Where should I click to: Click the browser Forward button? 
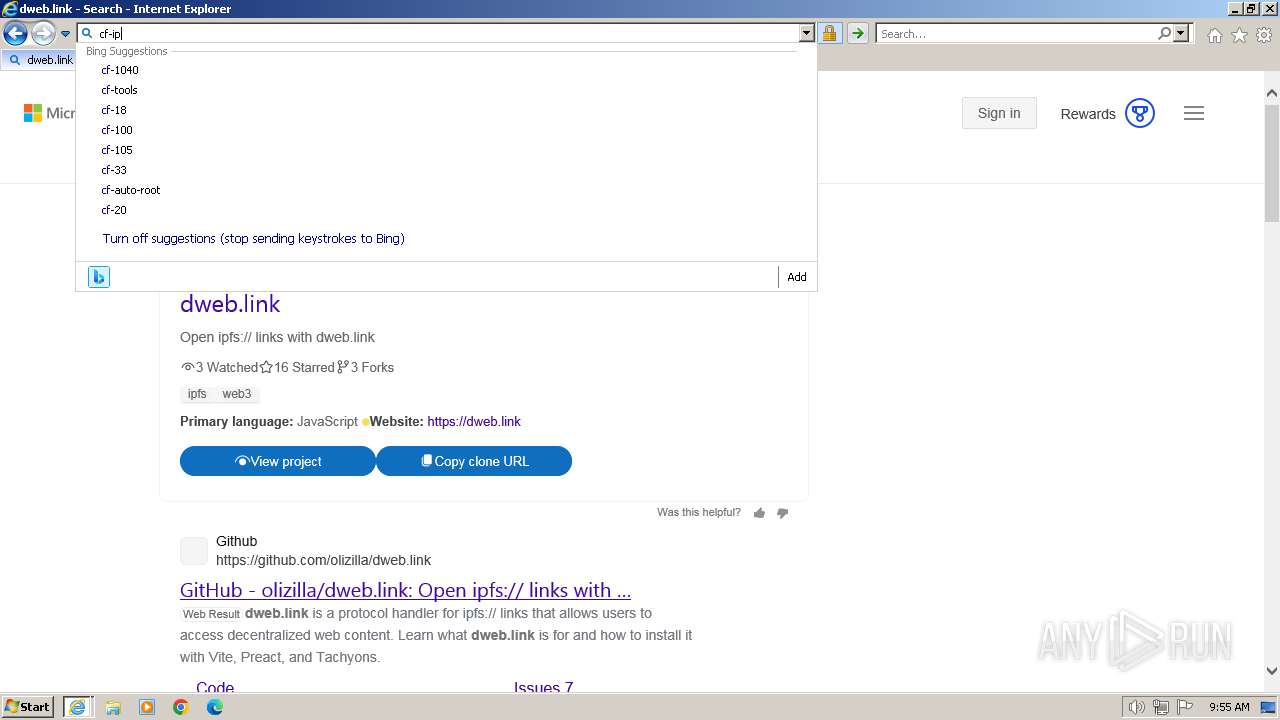pyautogui.click(x=43, y=34)
